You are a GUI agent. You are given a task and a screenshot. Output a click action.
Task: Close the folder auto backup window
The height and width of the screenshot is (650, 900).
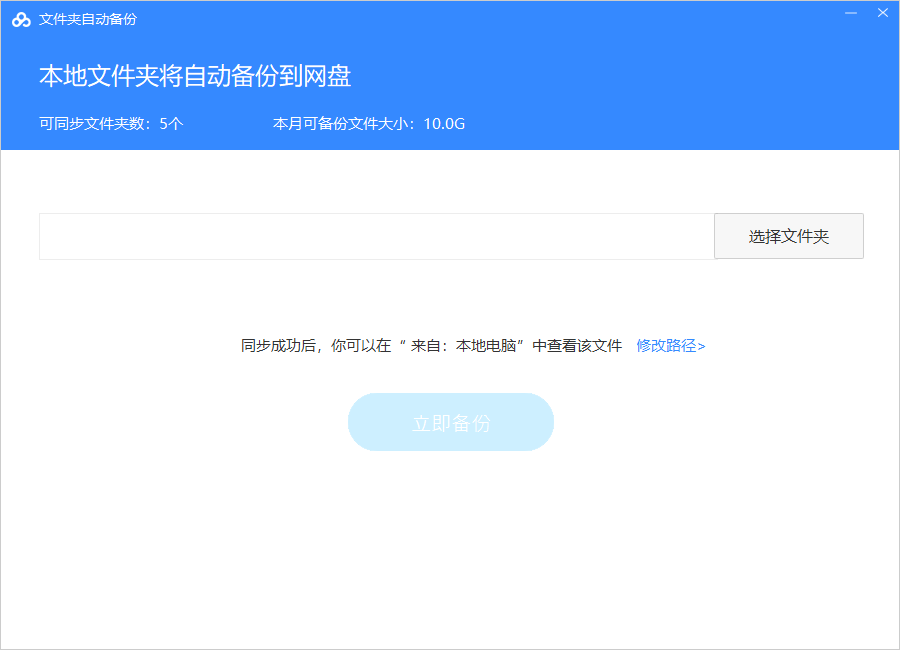(x=883, y=13)
